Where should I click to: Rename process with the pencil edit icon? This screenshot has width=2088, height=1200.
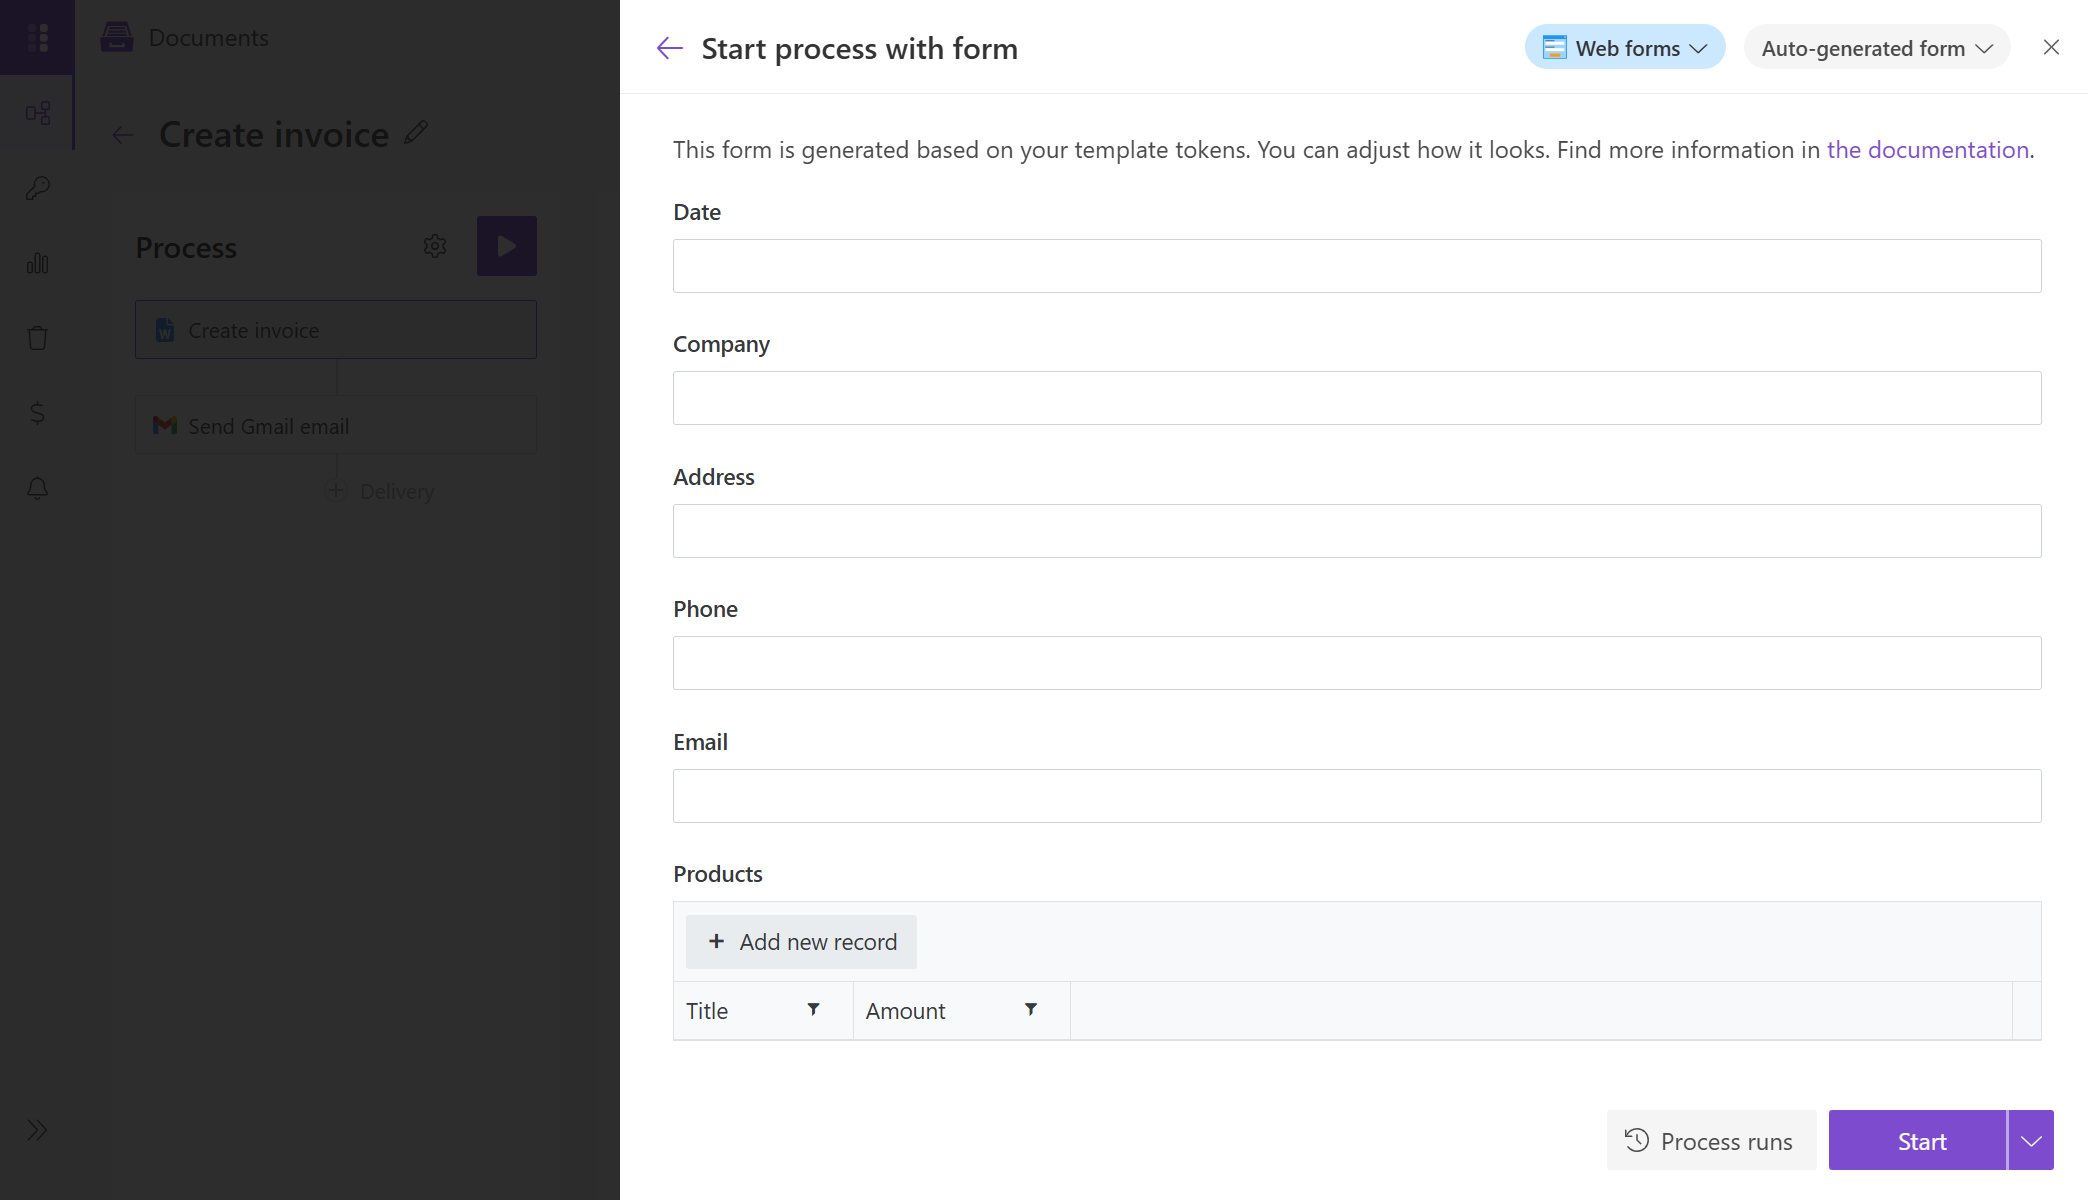417,132
